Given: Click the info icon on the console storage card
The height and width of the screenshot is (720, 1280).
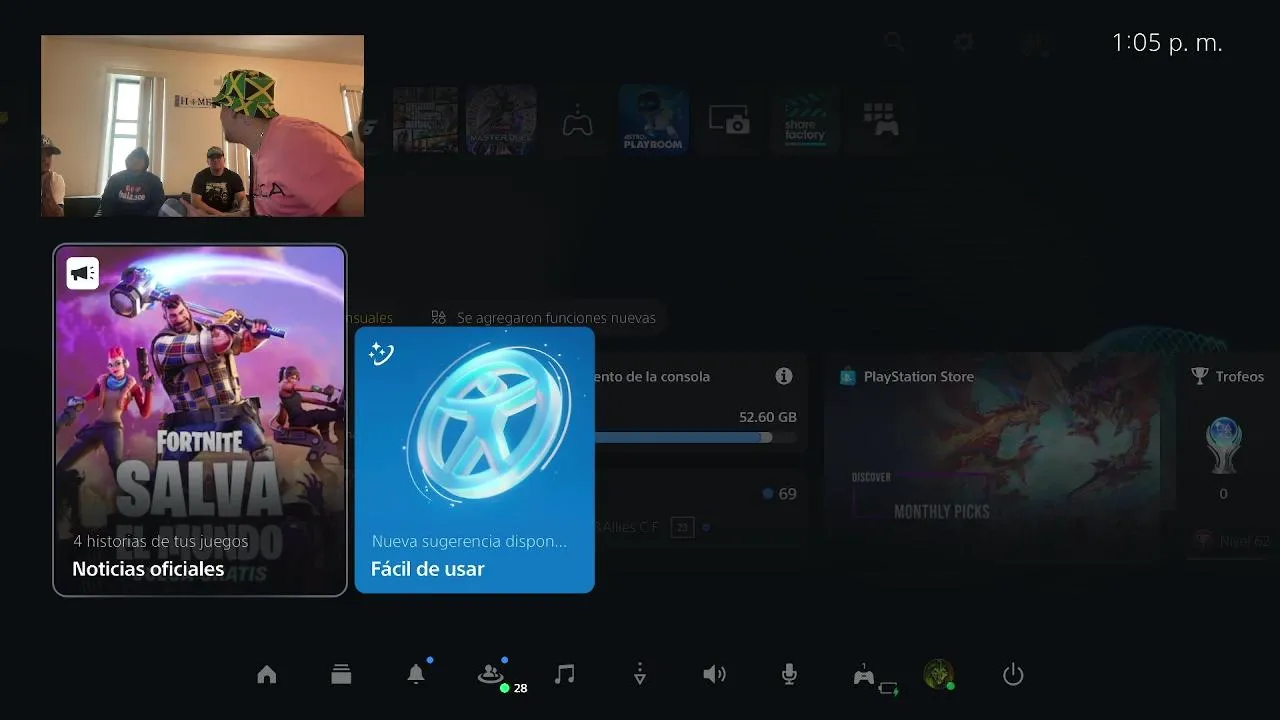Looking at the screenshot, I should (x=784, y=376).
